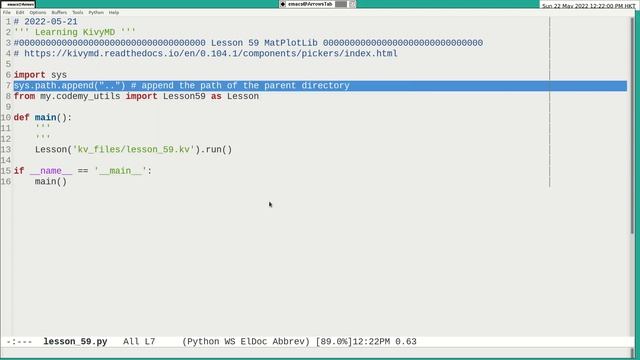The image size is (640, 360).
Task: Click the date and time clock
Action: click(x=588, y=6)
